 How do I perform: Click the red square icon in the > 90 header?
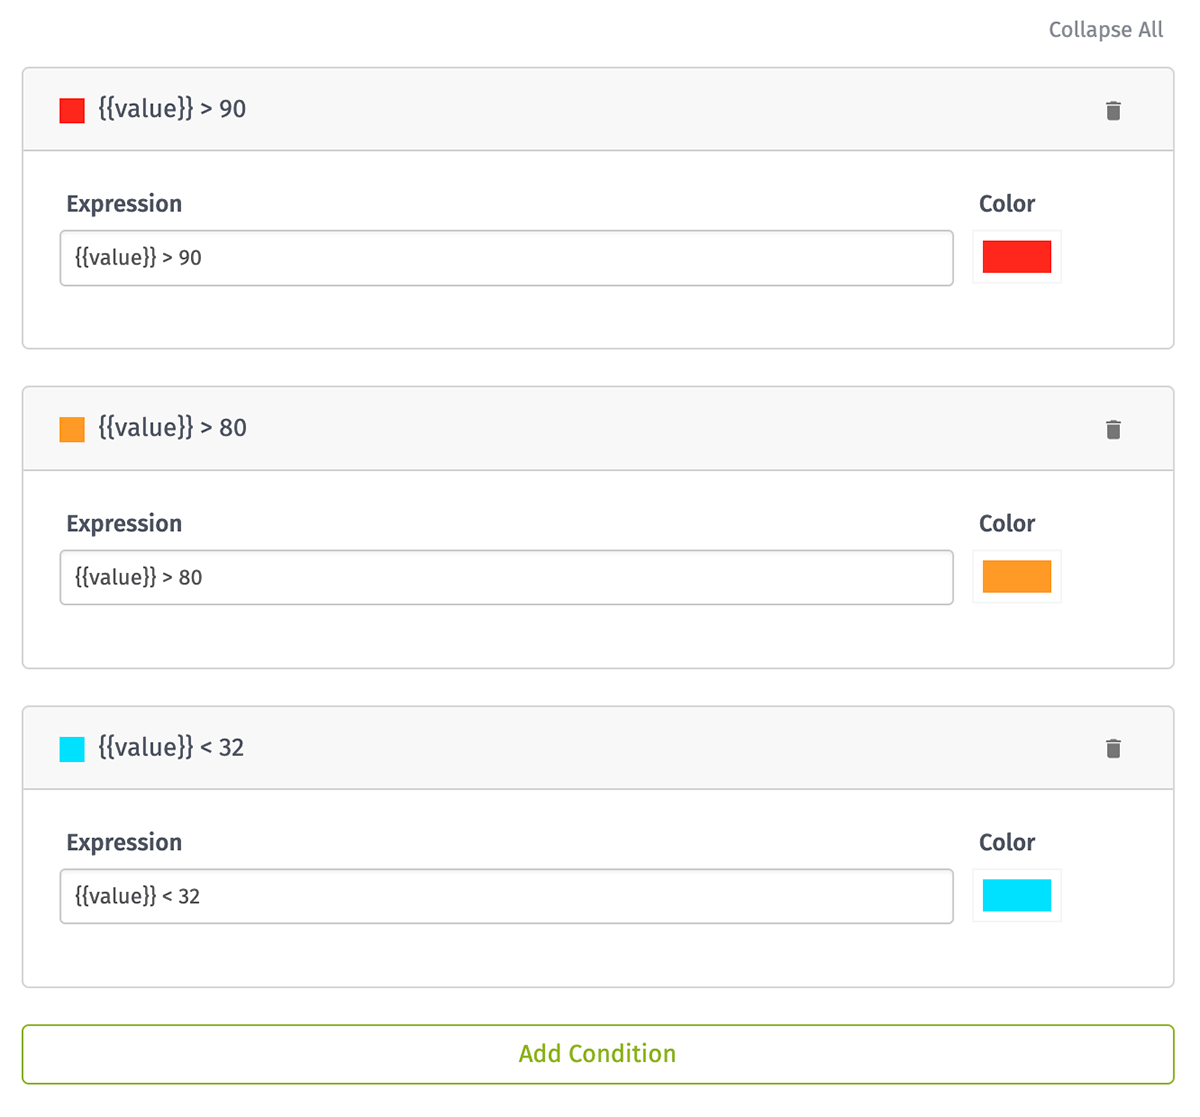pos(72,110)
